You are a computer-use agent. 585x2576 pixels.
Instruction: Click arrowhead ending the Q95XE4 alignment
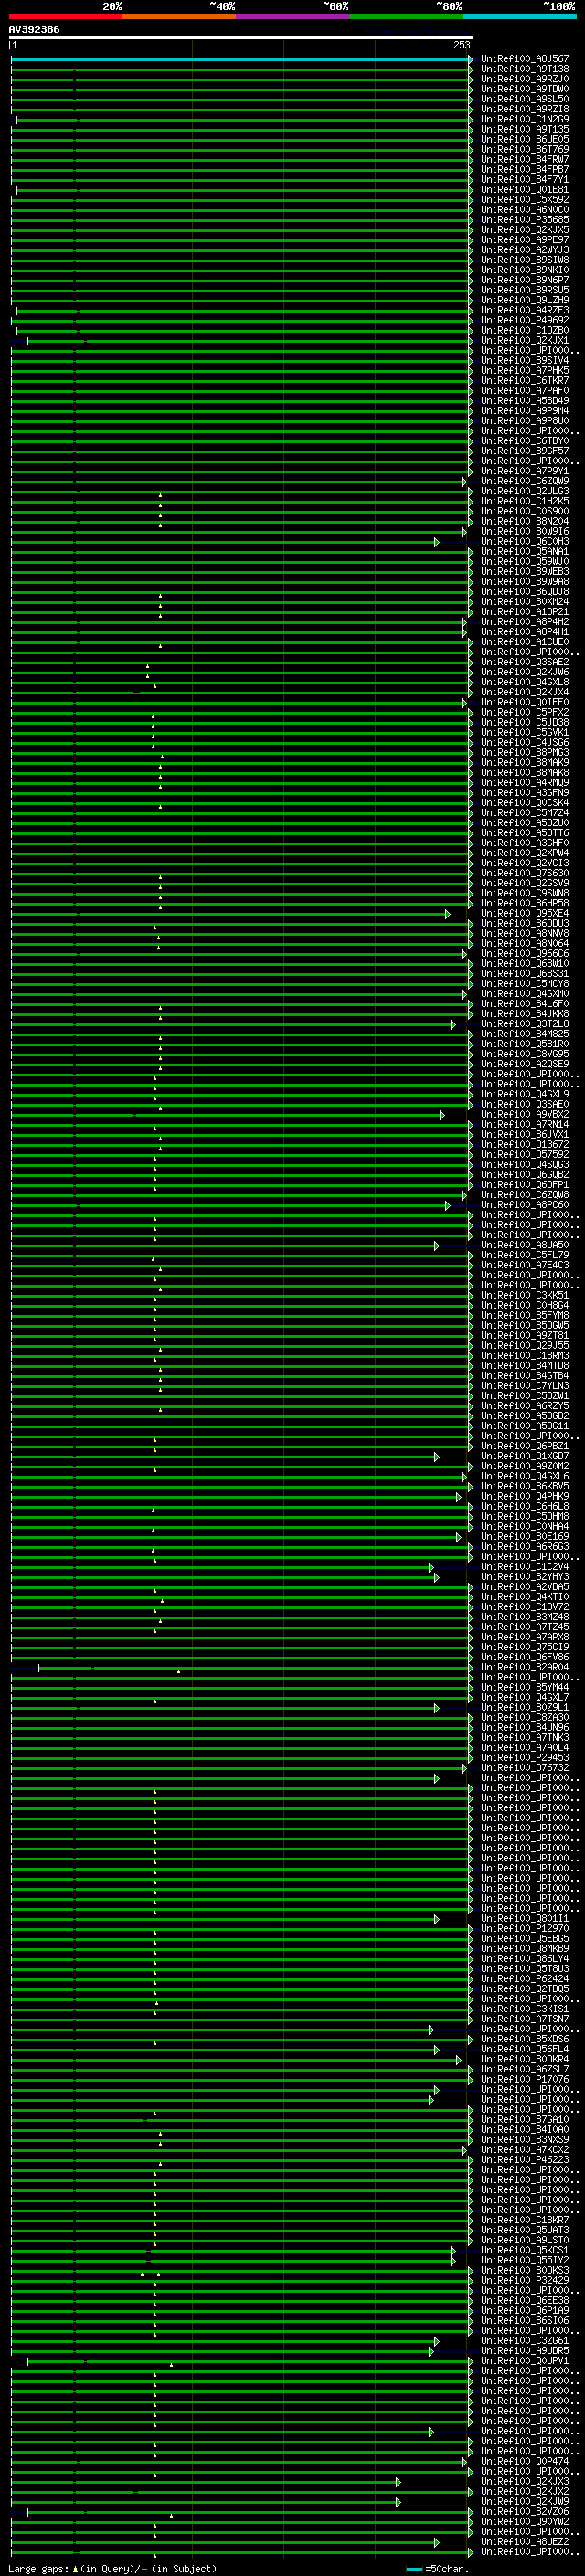pyautogui.click(x=448, y=914)
